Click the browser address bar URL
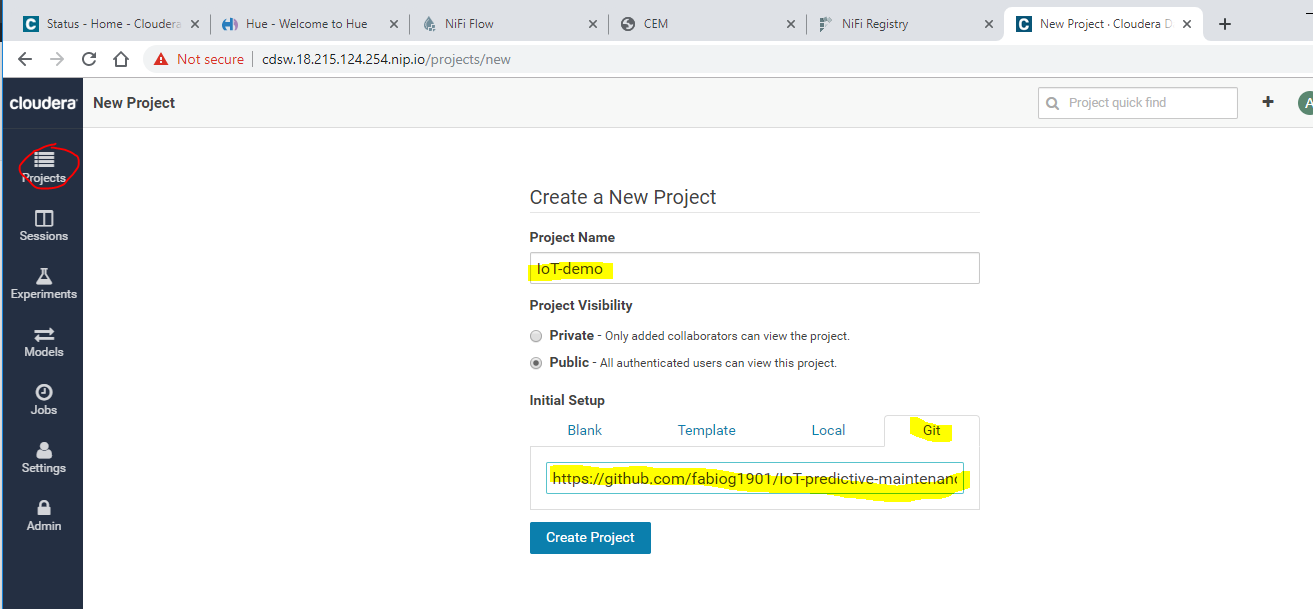 tap(386, 59)
